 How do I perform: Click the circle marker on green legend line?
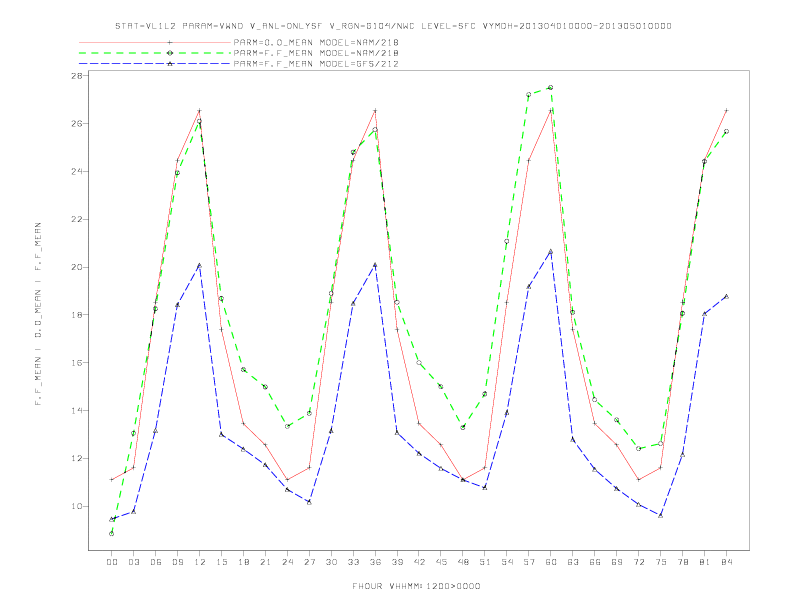170,53
